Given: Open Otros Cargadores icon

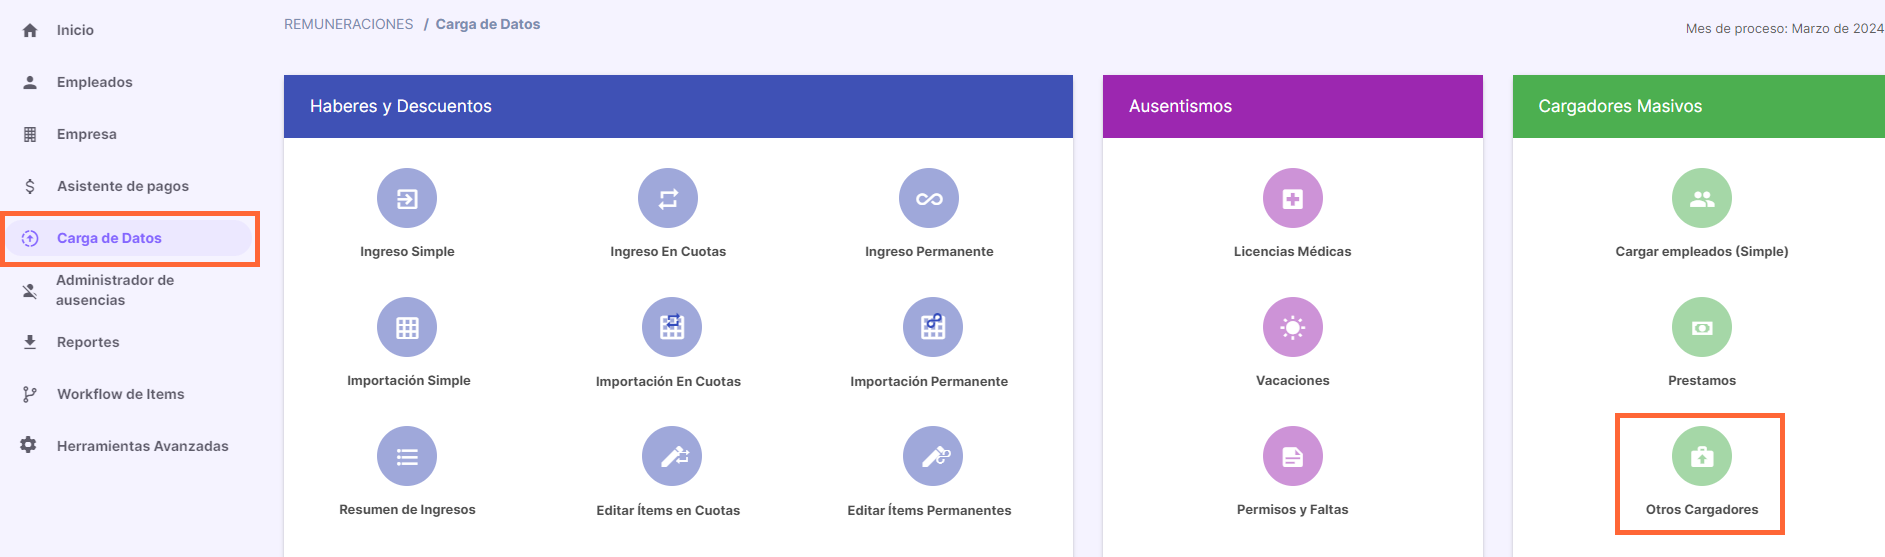Looking at the screenshot, I should (x=1702, y=456).
